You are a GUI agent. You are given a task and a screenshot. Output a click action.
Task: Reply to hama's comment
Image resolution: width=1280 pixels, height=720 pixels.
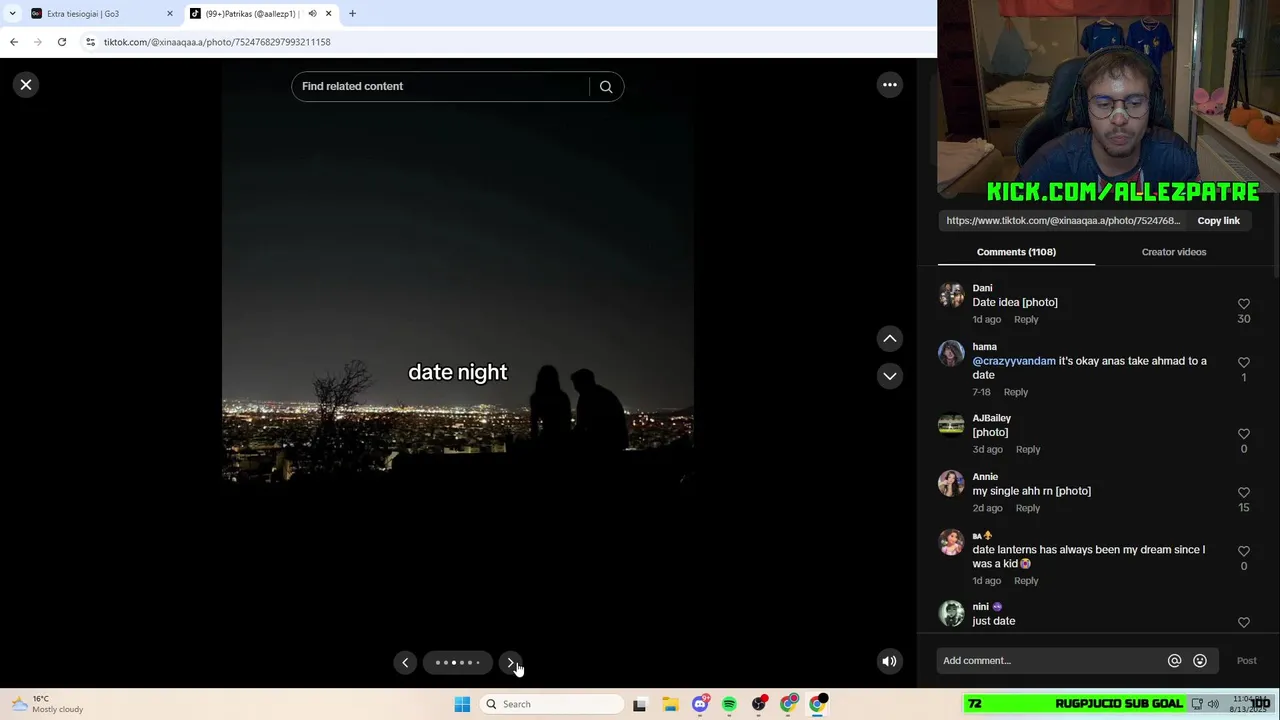1015,392
